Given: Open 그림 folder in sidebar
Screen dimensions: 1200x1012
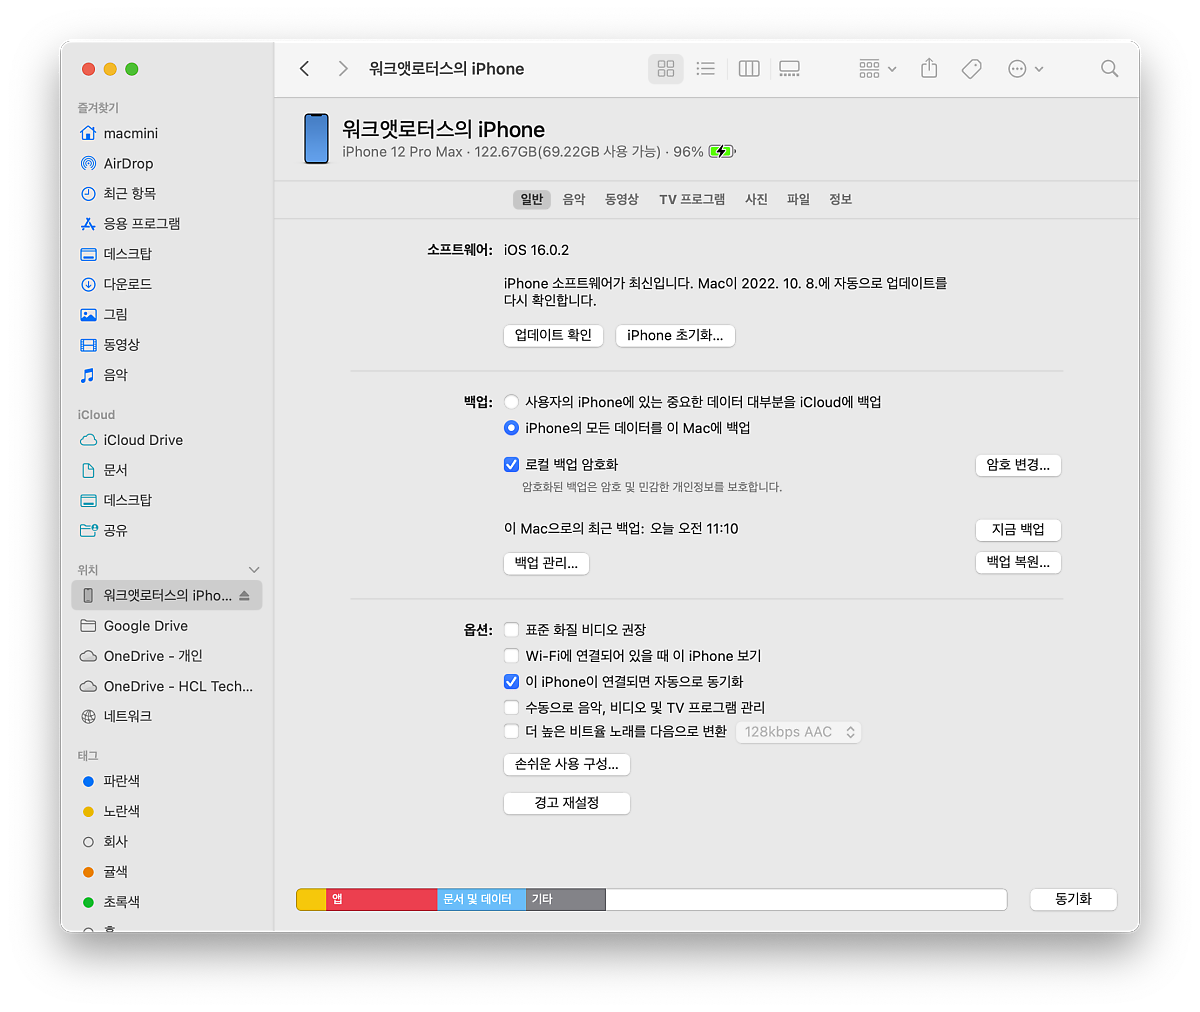Looking at the screenshot, I should coord(115,314).
